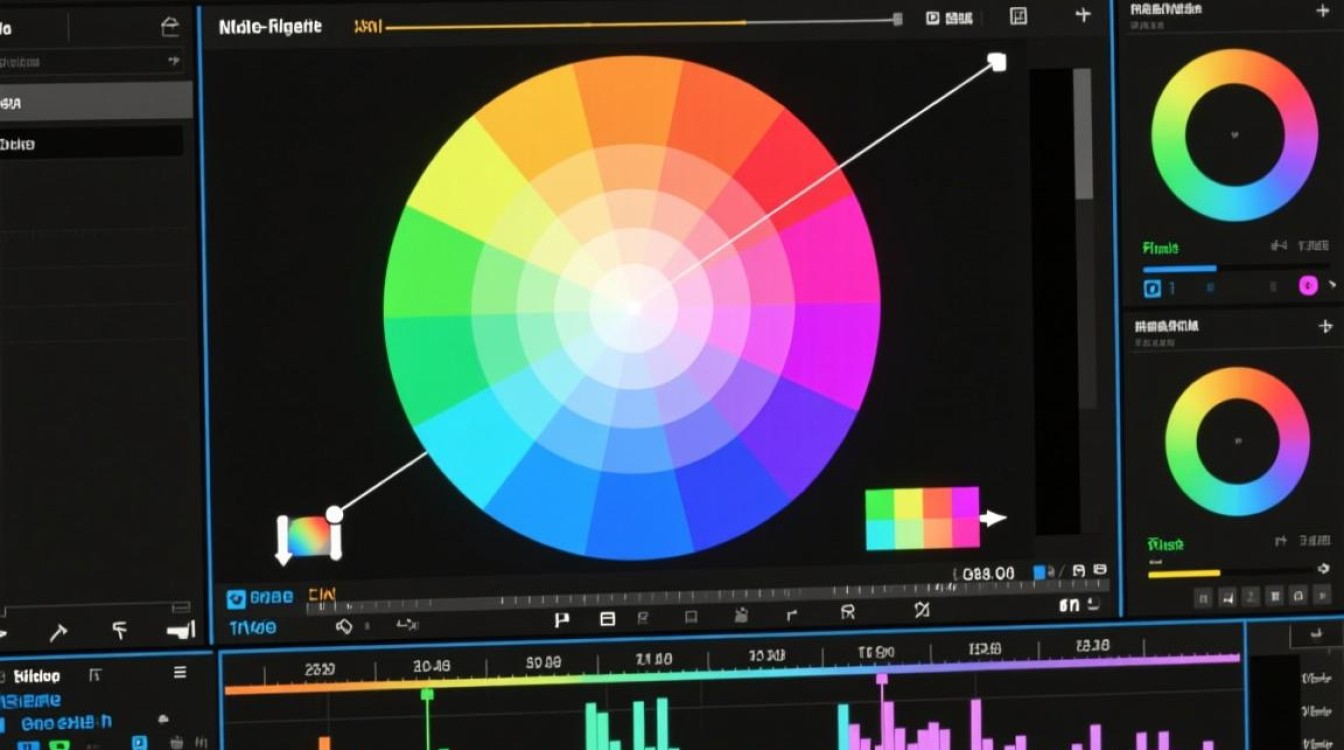
Task: Click the magenta circle button under top ring
Action: coord(1307,286)
